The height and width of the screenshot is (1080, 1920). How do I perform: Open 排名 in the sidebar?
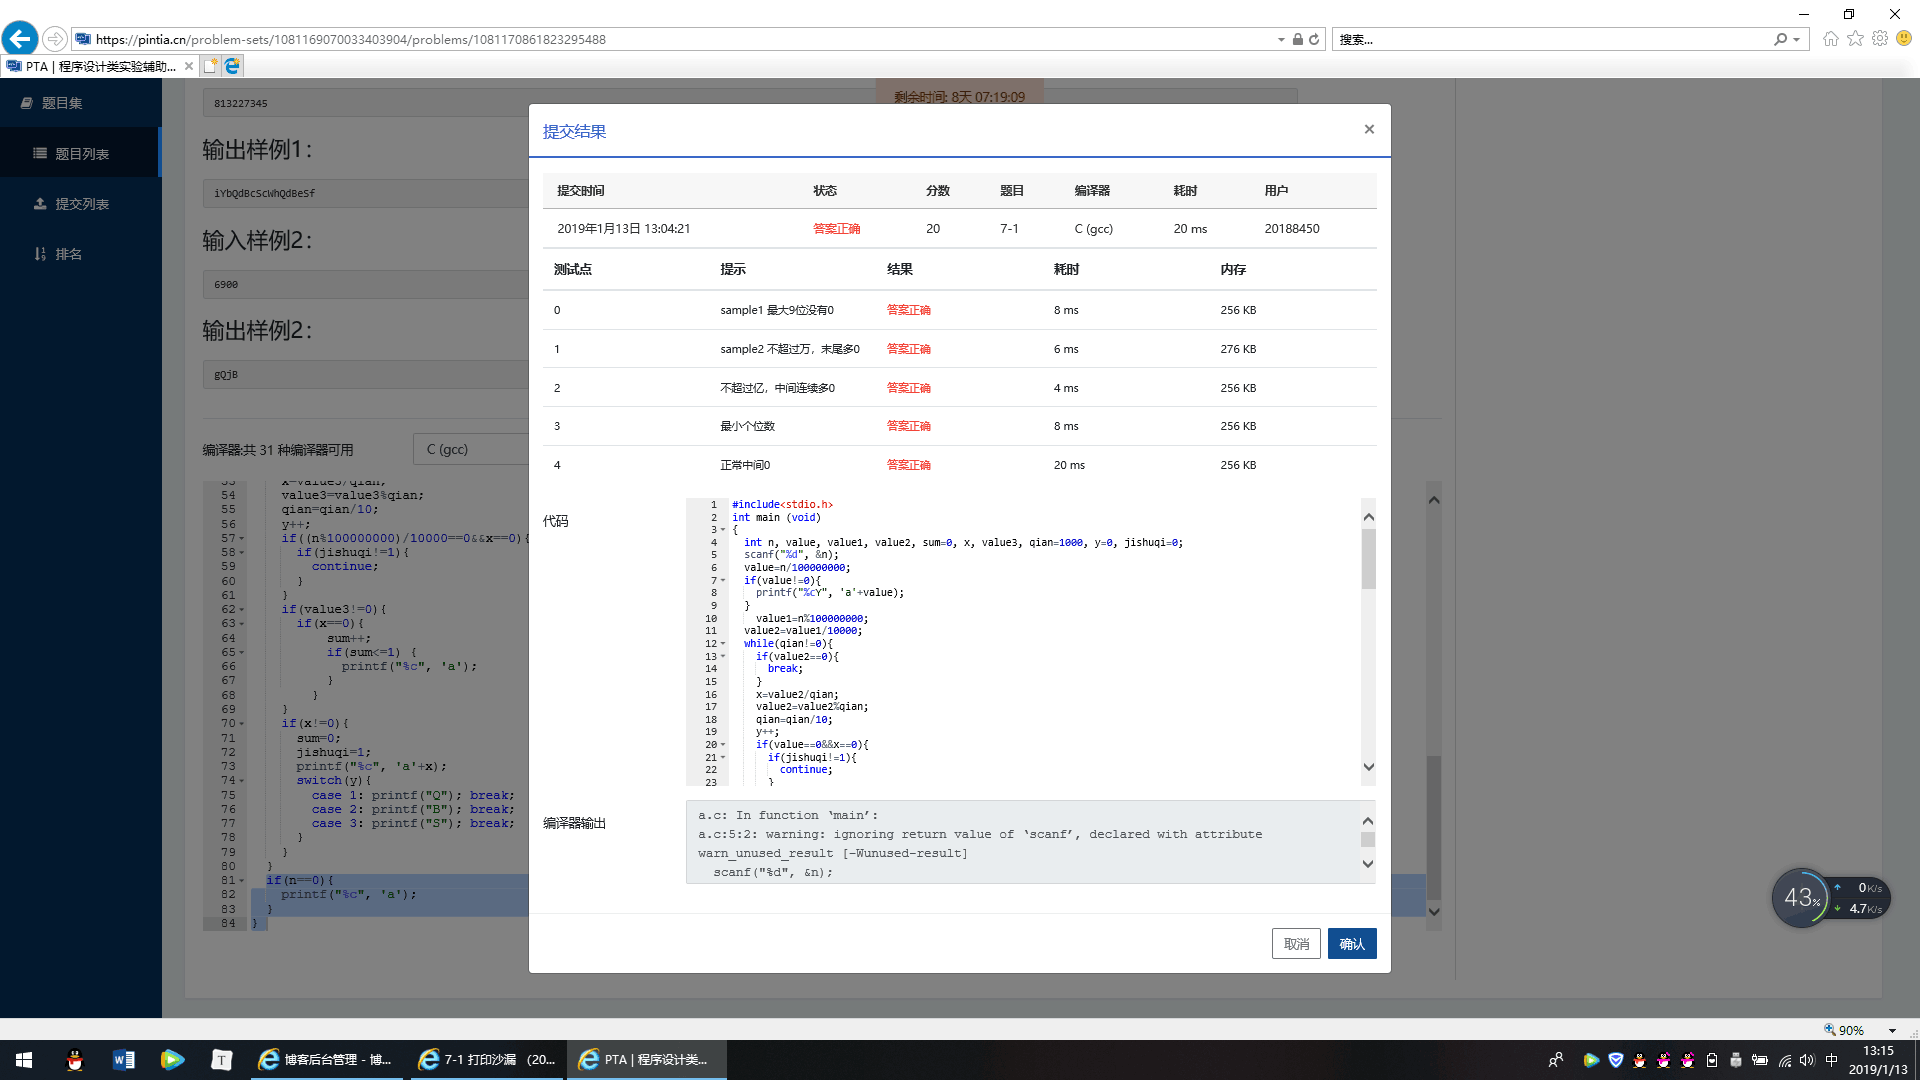pos(68,254)
